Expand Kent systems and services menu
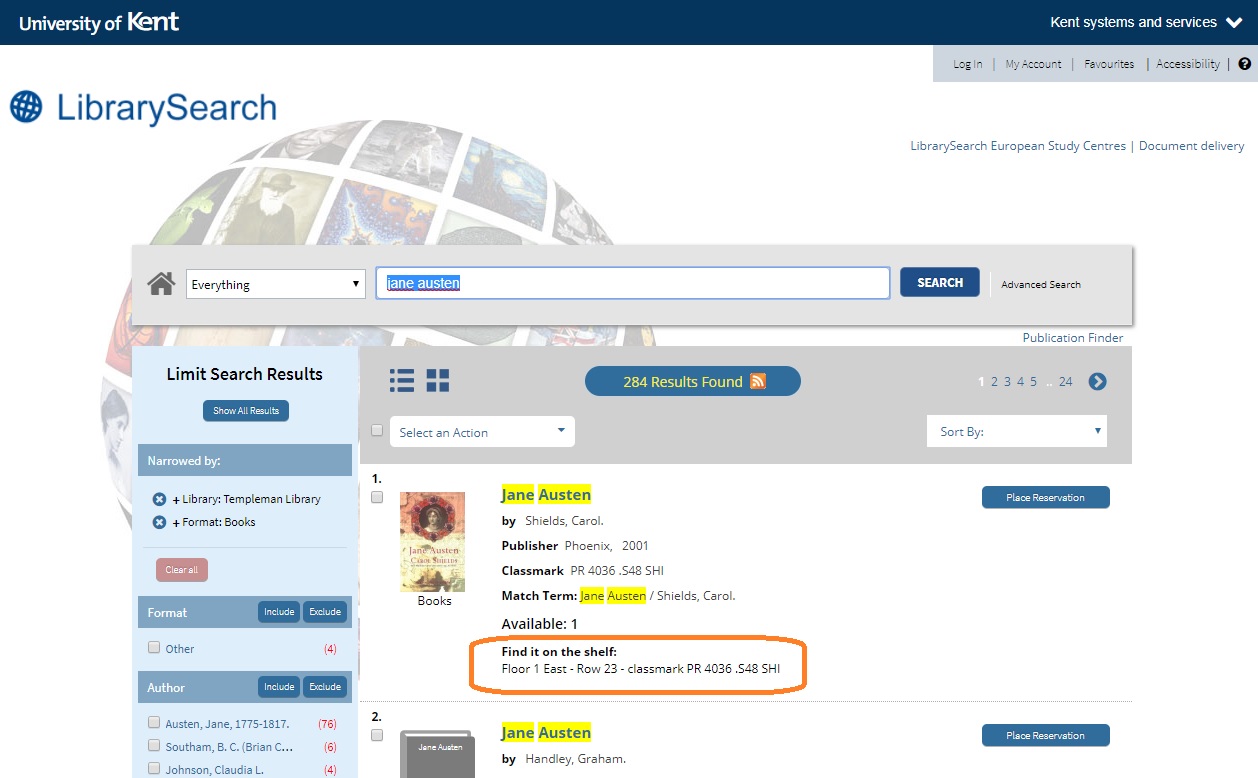 pos(1145,22)
